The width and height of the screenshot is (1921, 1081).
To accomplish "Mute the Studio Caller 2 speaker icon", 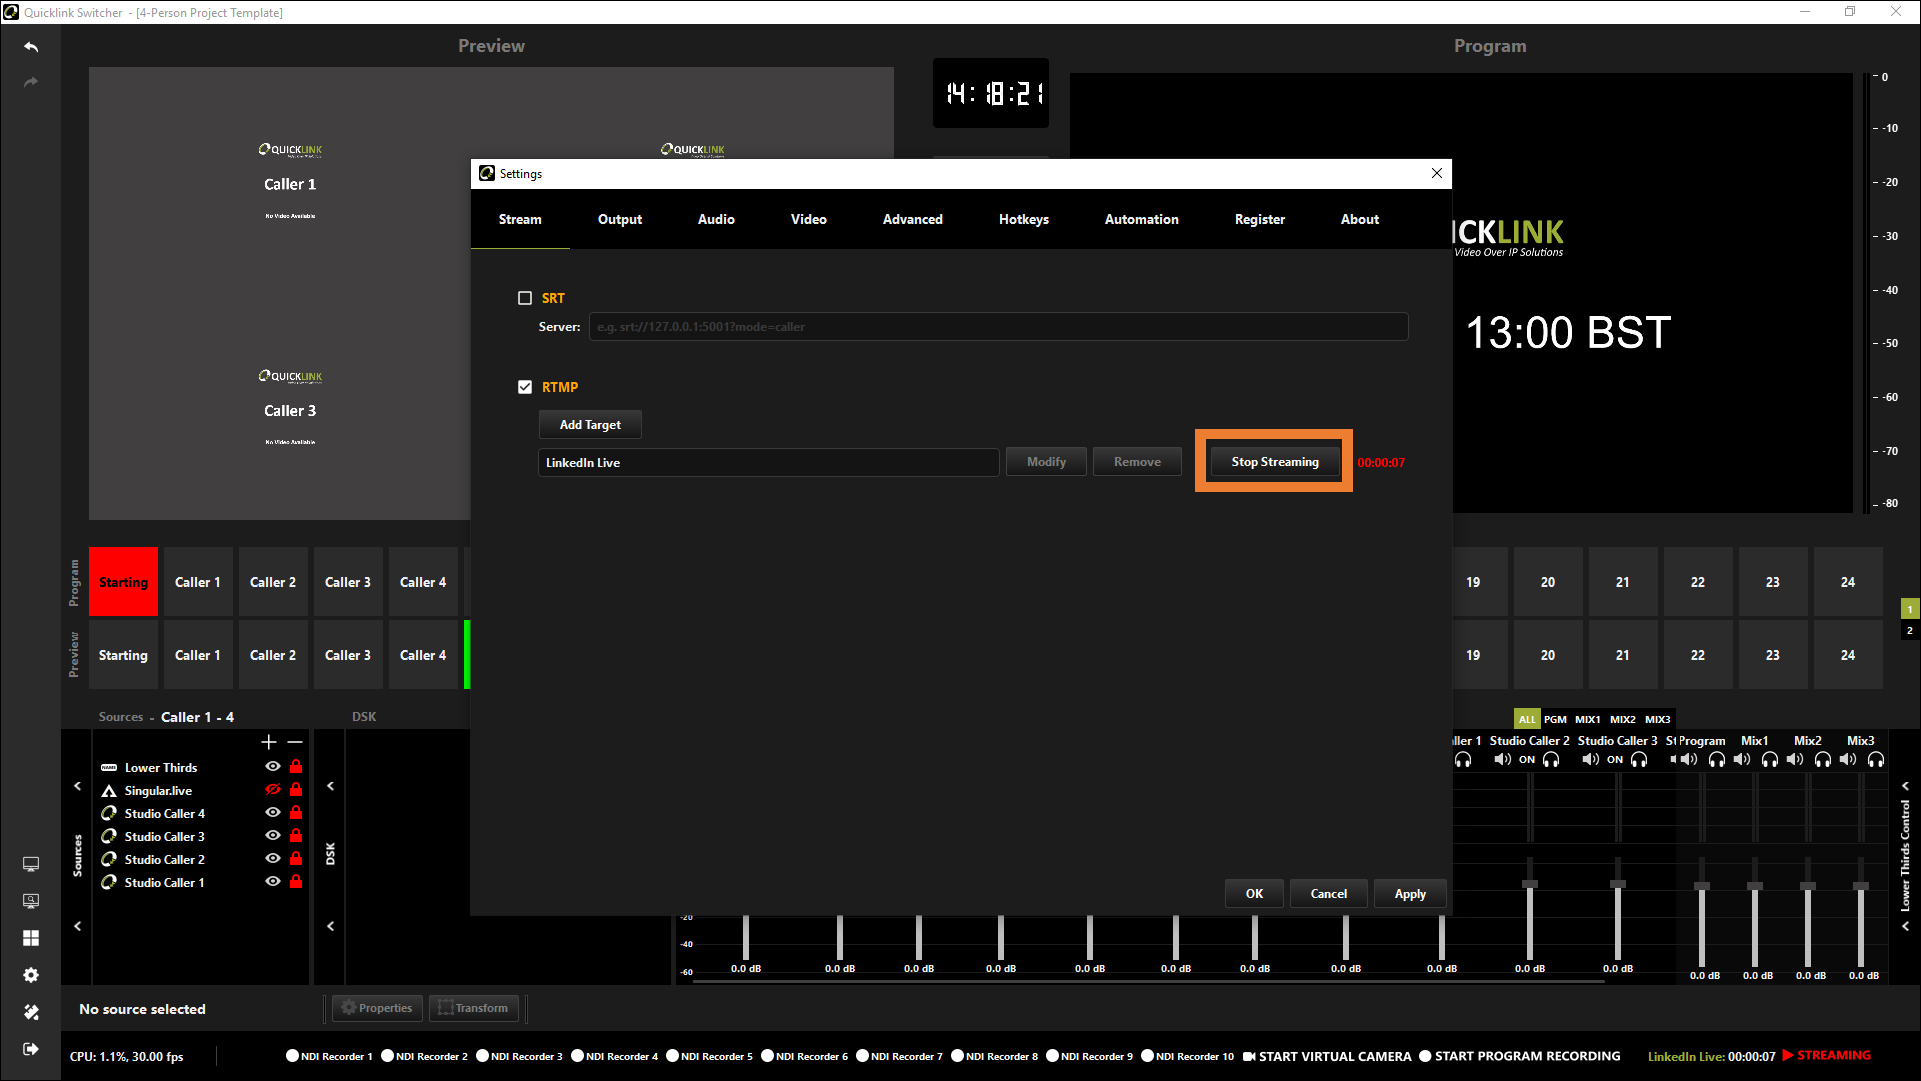I will point(1502,760).
